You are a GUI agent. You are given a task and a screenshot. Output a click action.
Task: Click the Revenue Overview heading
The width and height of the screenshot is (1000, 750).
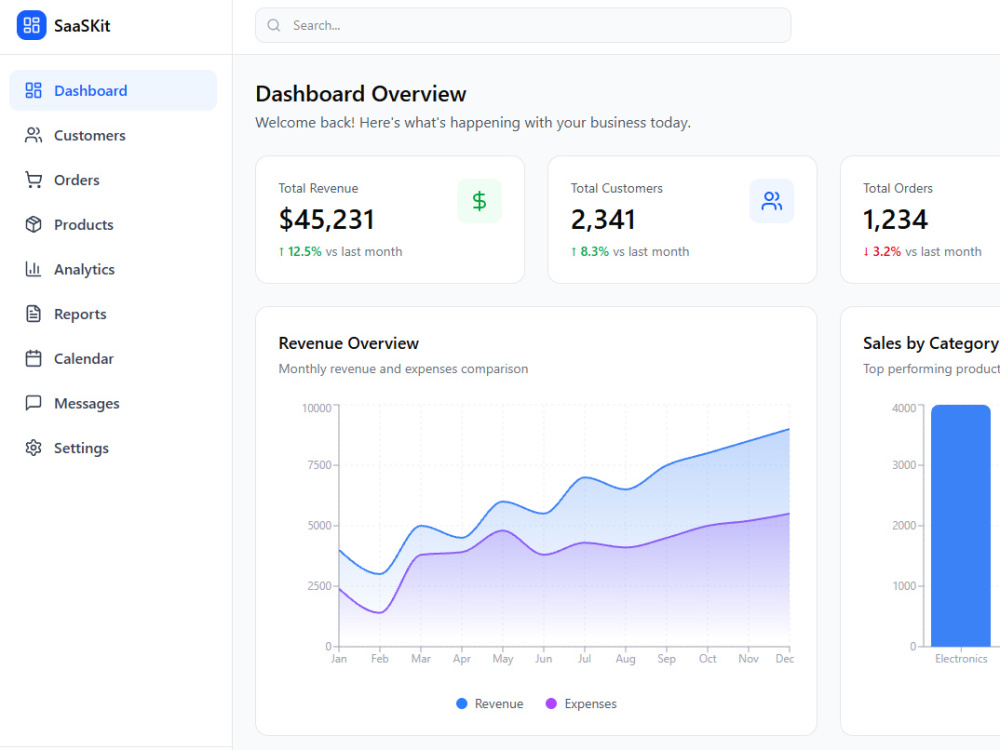(x=349, y=343)
